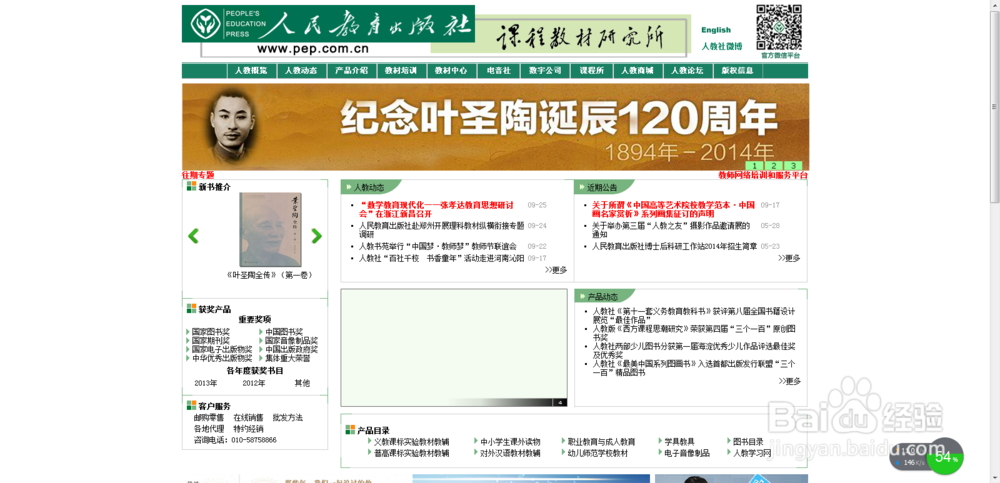Viewport: 1000px width, 483px height.
Task: Click the QR code image
Action: [779, 27]
